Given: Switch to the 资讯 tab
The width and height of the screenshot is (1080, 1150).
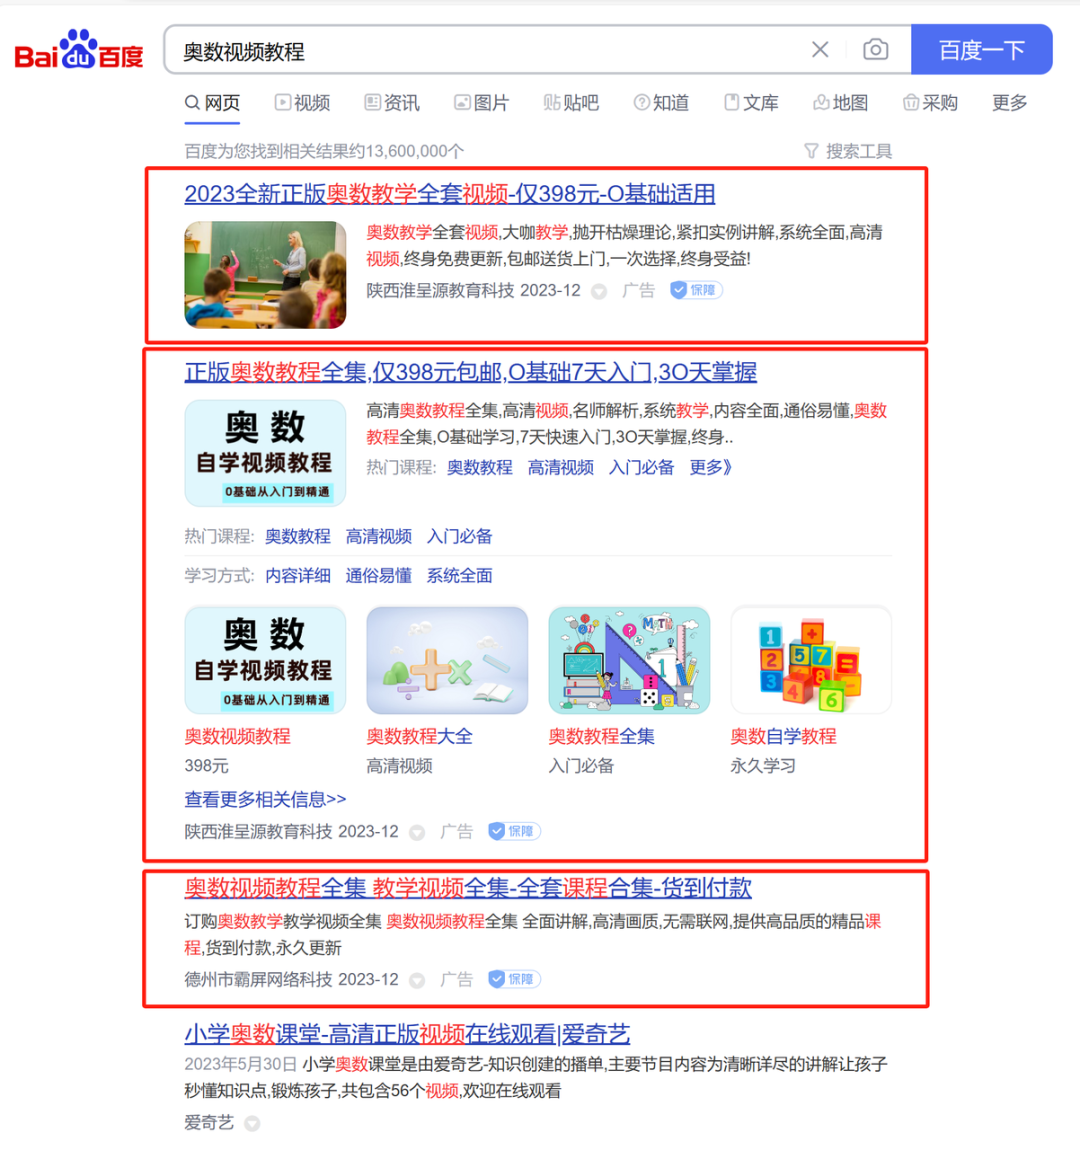Looking at the screenshot, I should (x=392, y=103).
